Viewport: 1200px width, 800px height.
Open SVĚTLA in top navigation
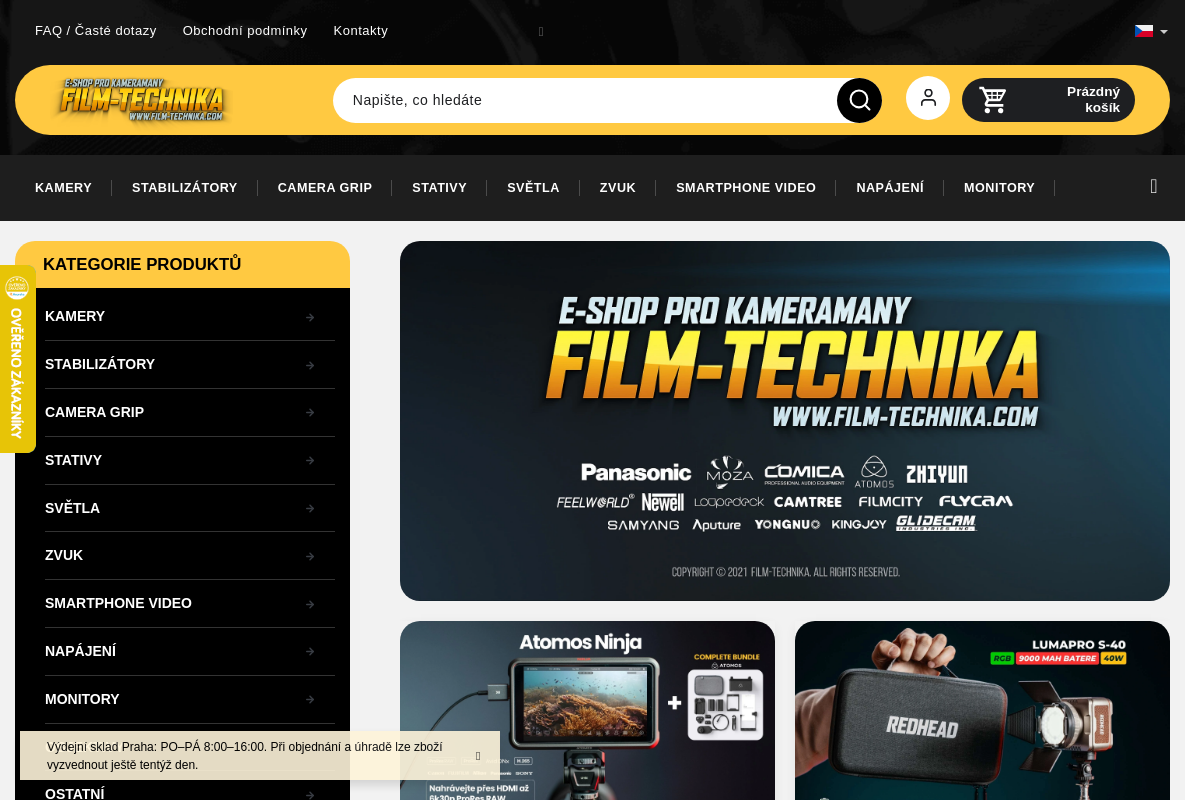[x=533, y=188]
